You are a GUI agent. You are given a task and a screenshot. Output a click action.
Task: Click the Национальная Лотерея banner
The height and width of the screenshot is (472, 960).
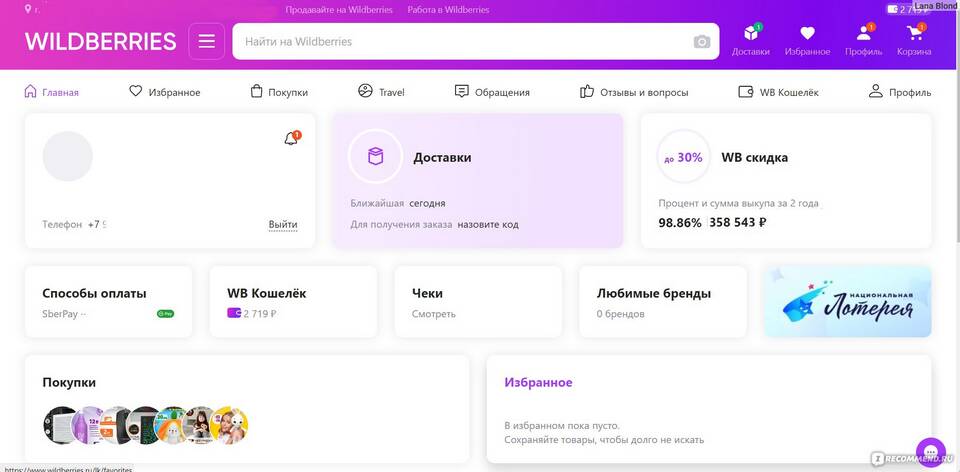[x=847, y=301]
